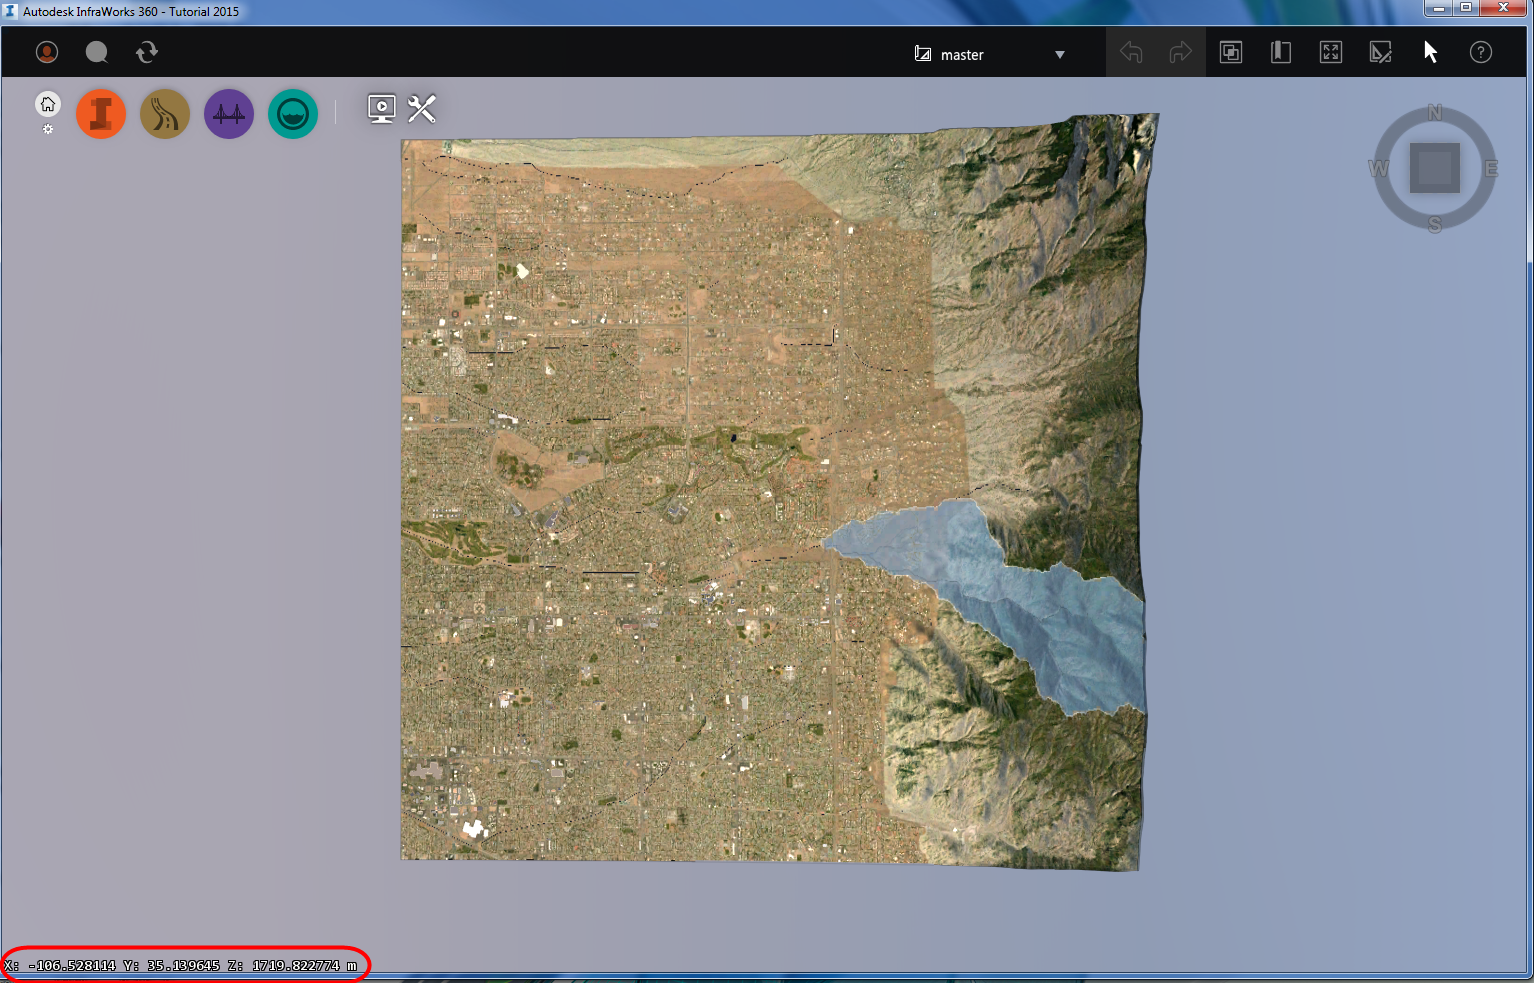Click the redo arrow button
Image resolution: width=1534 pixels, height=983 pixels.
point(1181,52)
